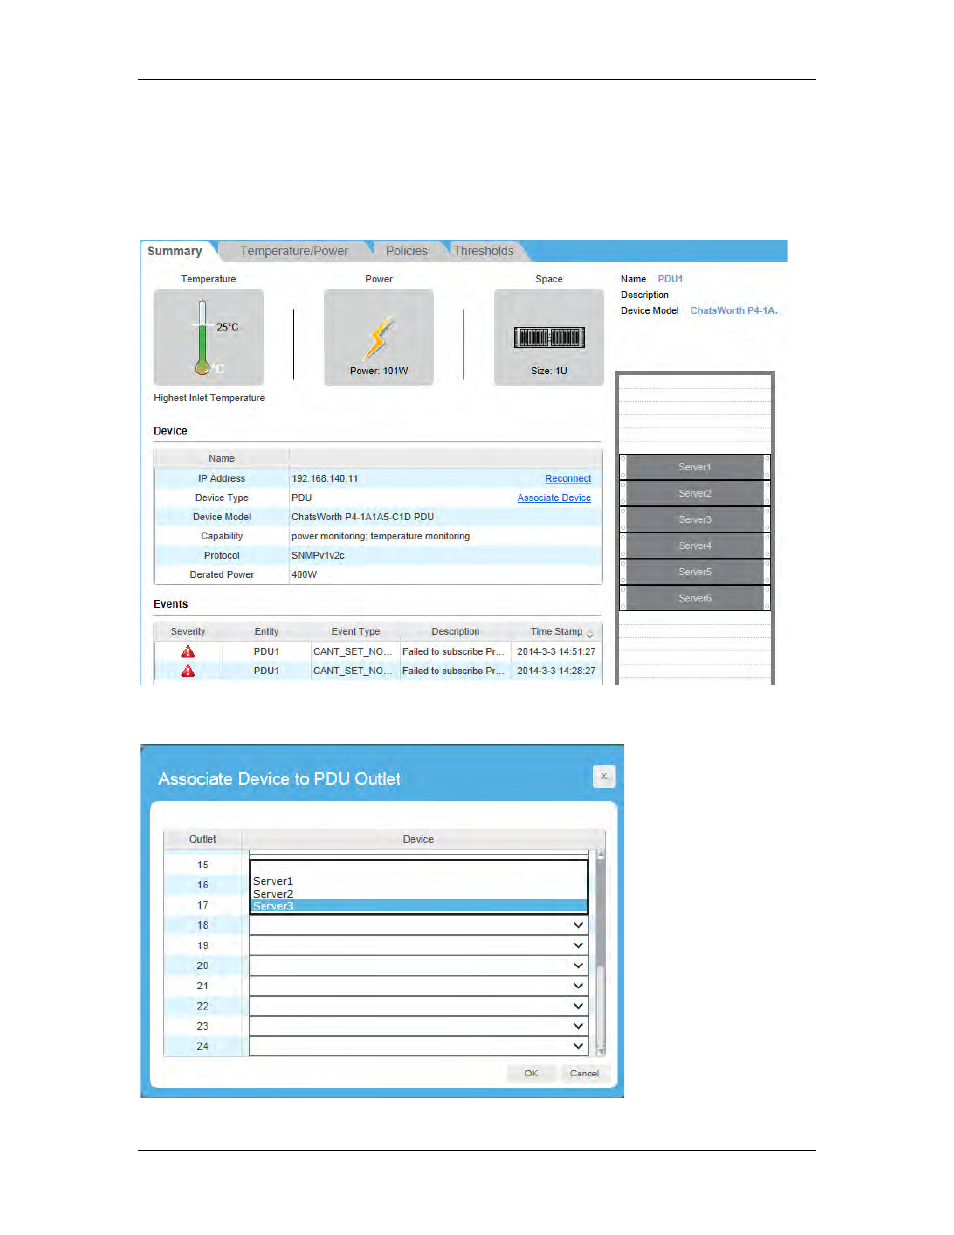Click the Device column header in dialog
This screenshot has height=1235, width=954.
point(418,839)
